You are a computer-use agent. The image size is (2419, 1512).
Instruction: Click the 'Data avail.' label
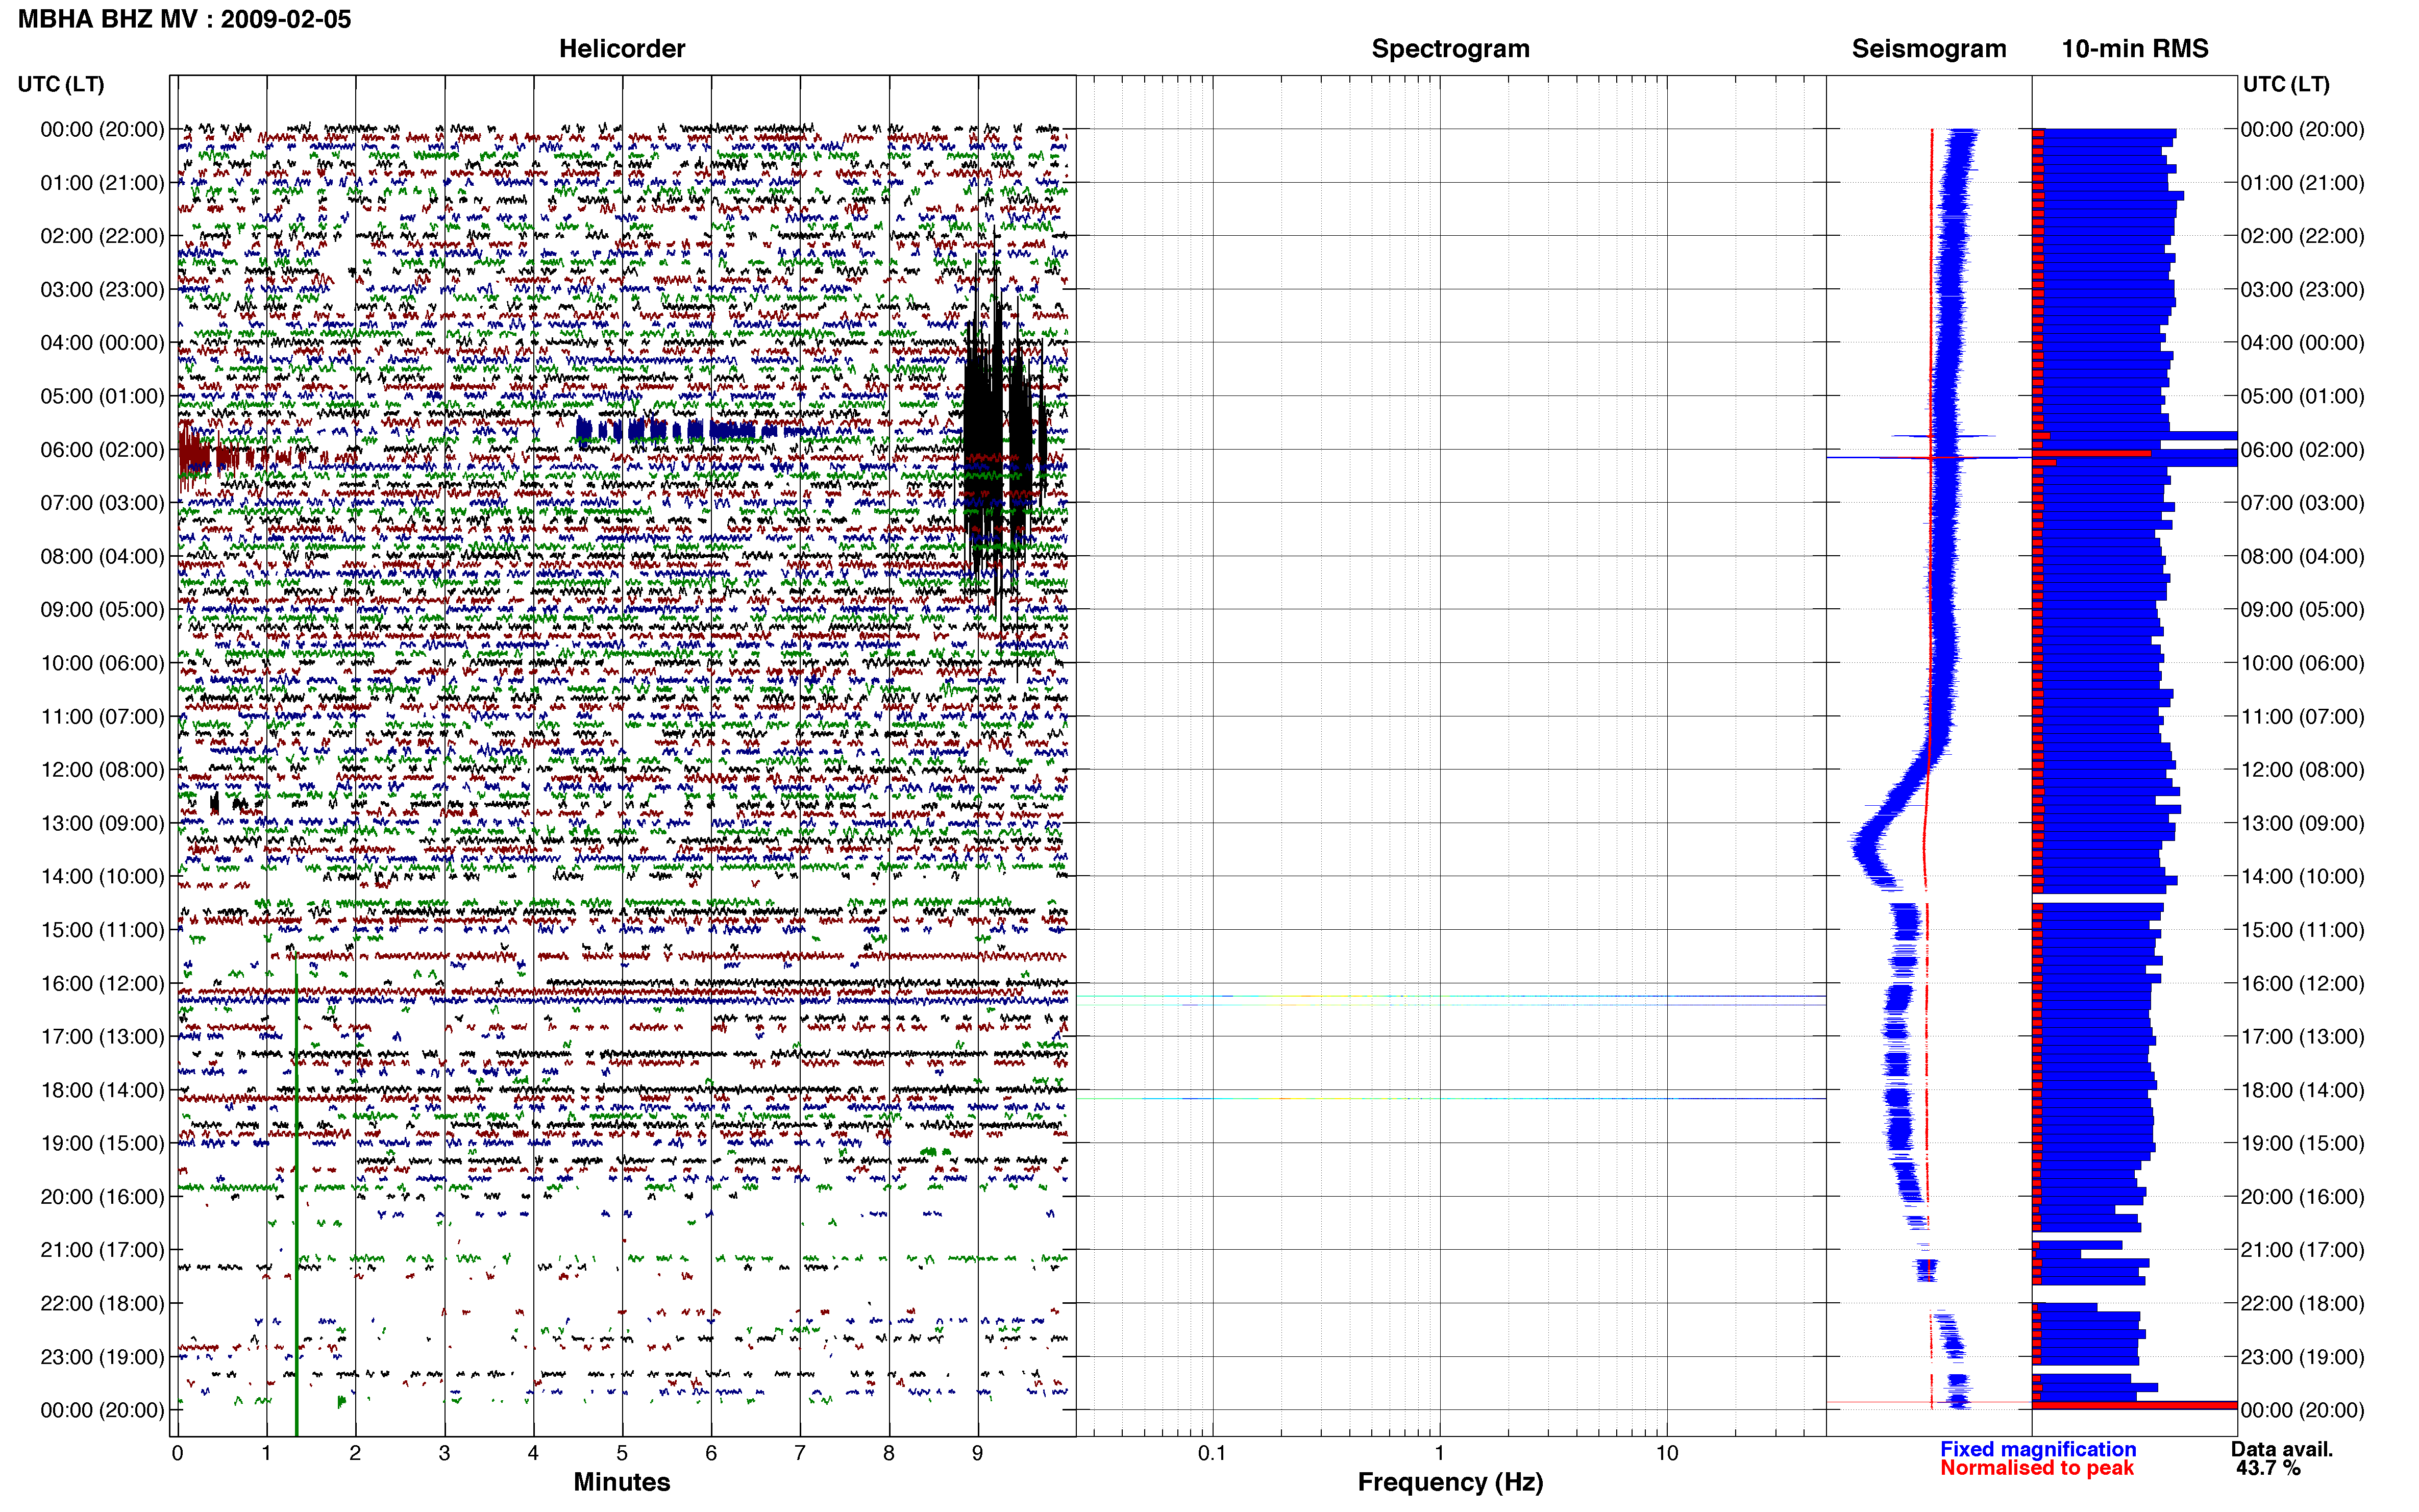click(2282, 1449)
